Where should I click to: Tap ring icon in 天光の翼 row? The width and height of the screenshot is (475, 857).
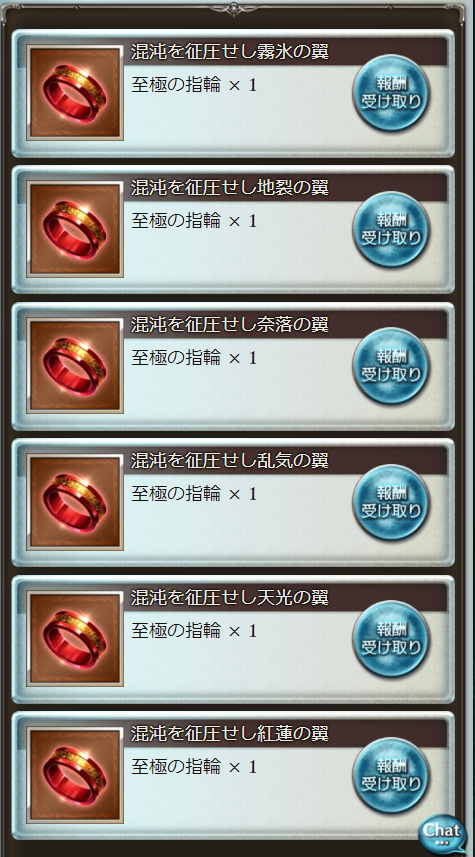click(x=75, y=639)
